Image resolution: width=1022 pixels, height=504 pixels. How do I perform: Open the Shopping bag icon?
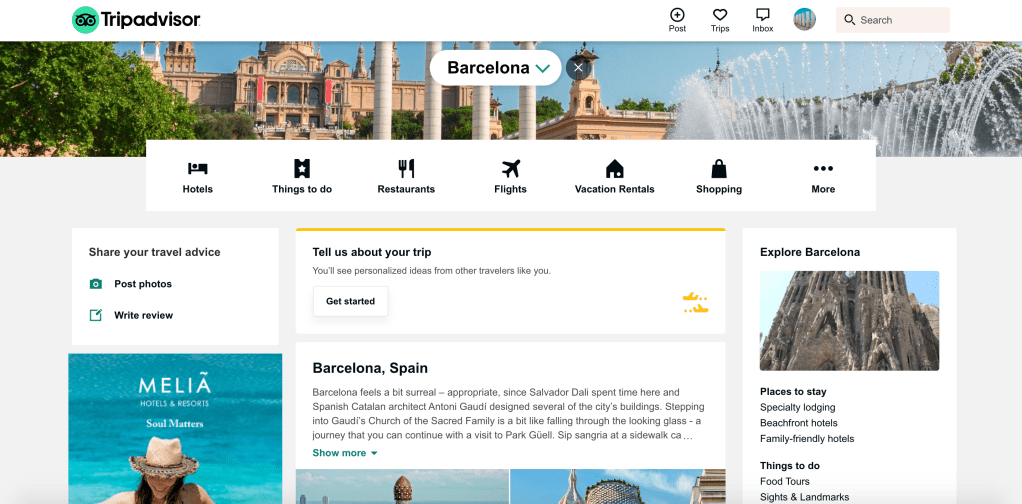(x=719, y=168)
